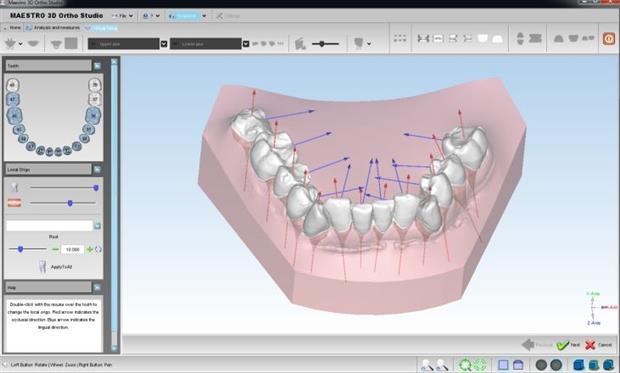Click the vertical up-down arrows icon
Viewport: 620px width, 373px height.
tap(520, 38)
